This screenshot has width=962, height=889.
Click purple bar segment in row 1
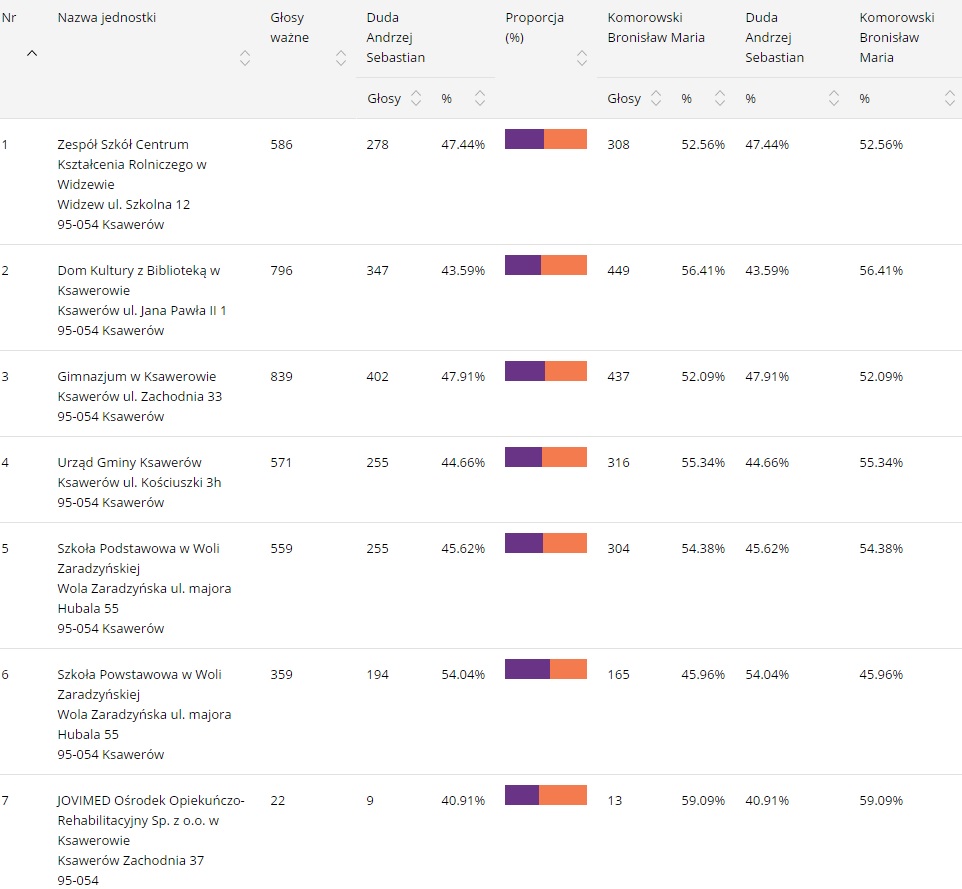coord(524,139)
